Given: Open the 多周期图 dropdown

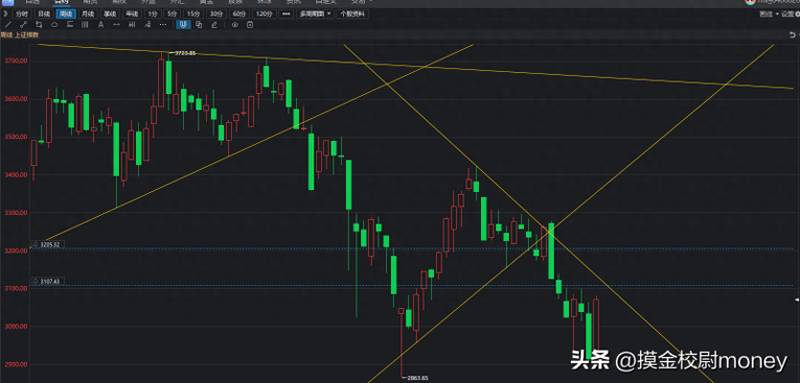Looking at the screenshot, I should [x=314, y=14].
